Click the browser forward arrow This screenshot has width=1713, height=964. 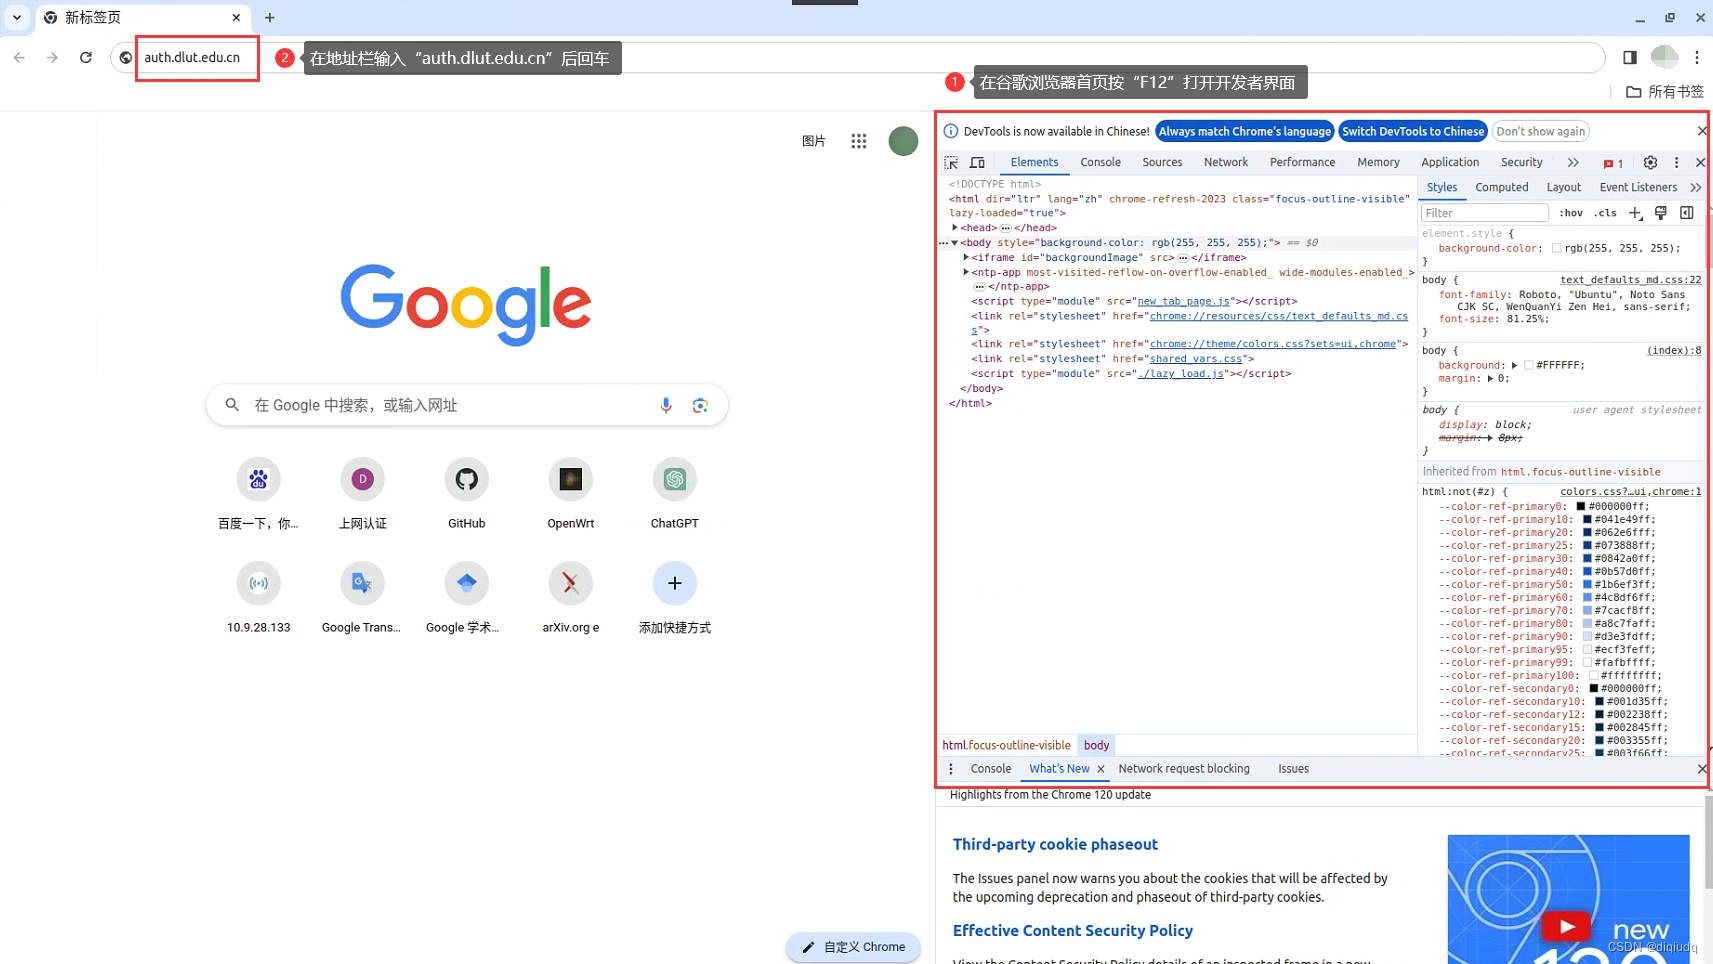point(52,58)
